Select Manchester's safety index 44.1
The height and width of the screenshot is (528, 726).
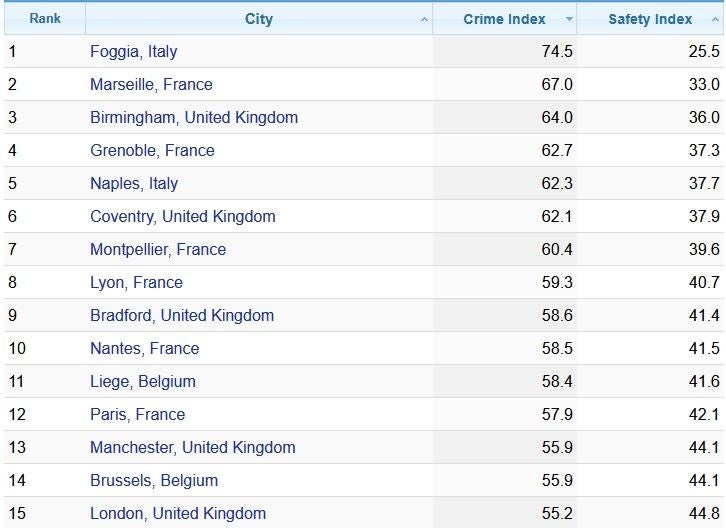(704, 447)
